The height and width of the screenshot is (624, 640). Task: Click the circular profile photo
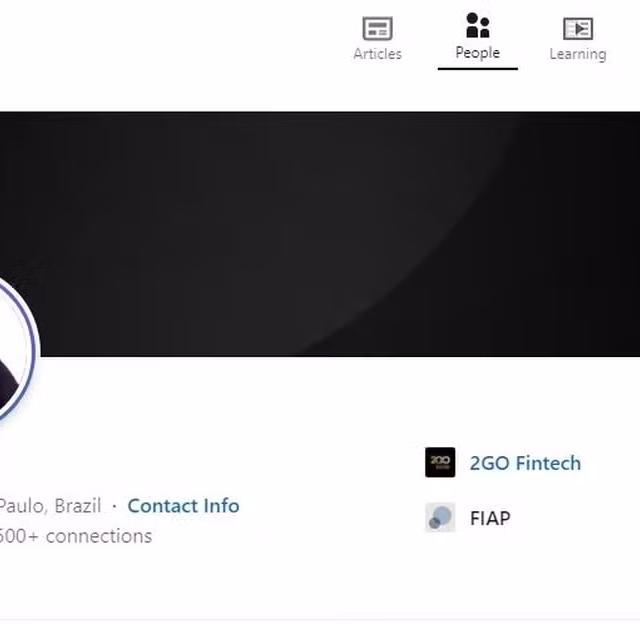click(12, 351)
